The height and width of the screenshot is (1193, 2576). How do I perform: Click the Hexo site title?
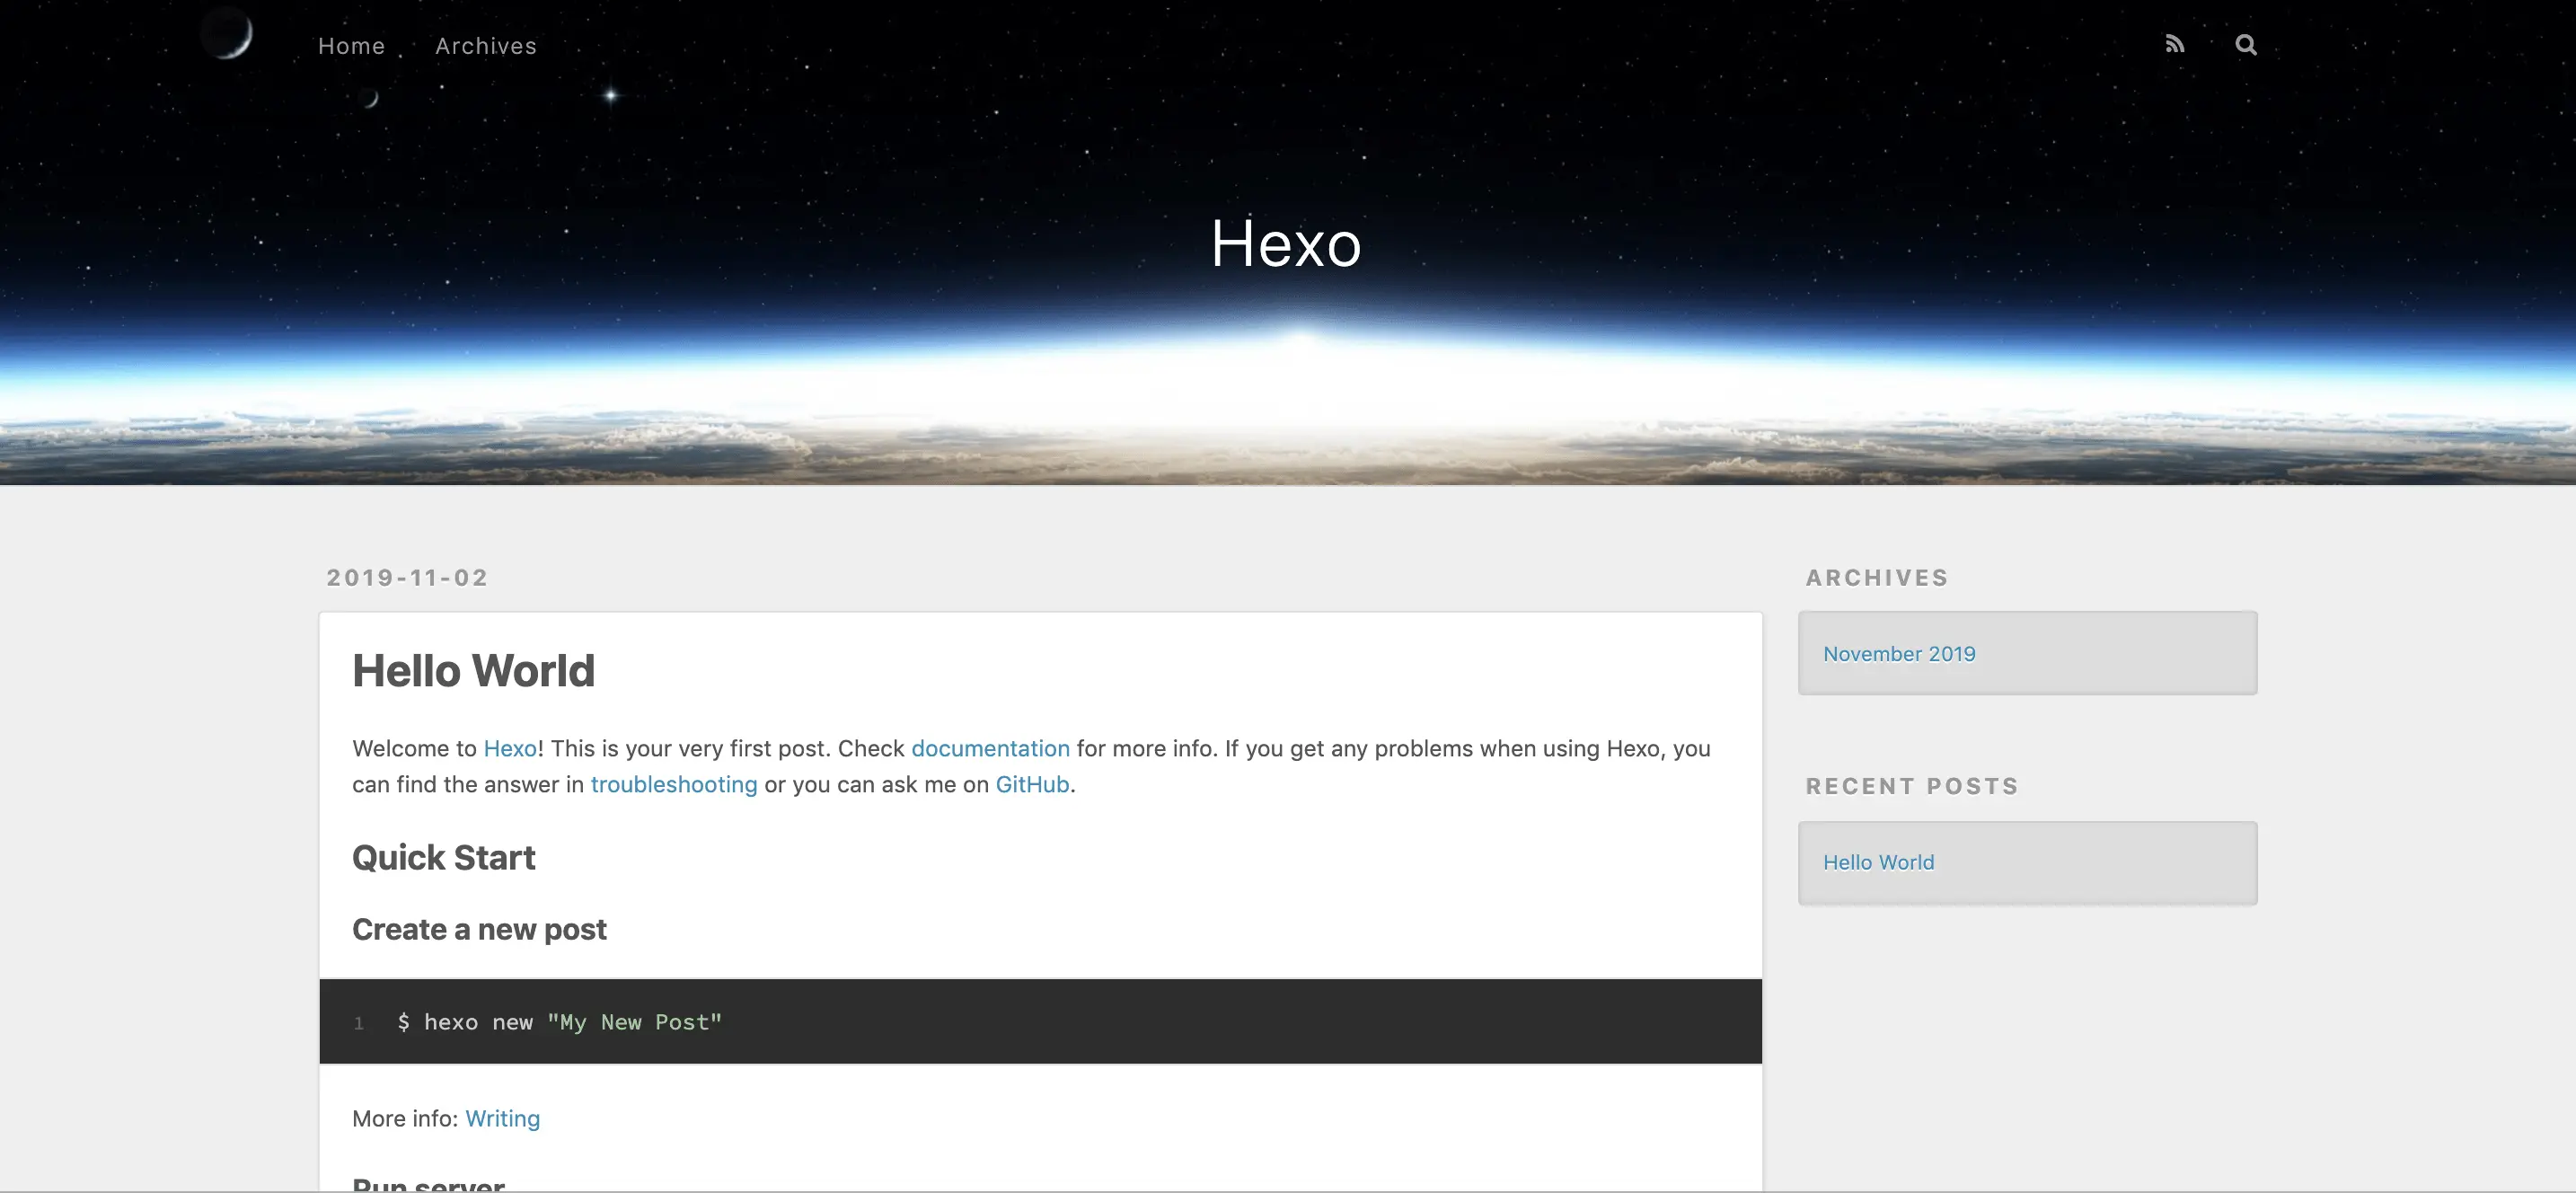tap(1286, 243)
